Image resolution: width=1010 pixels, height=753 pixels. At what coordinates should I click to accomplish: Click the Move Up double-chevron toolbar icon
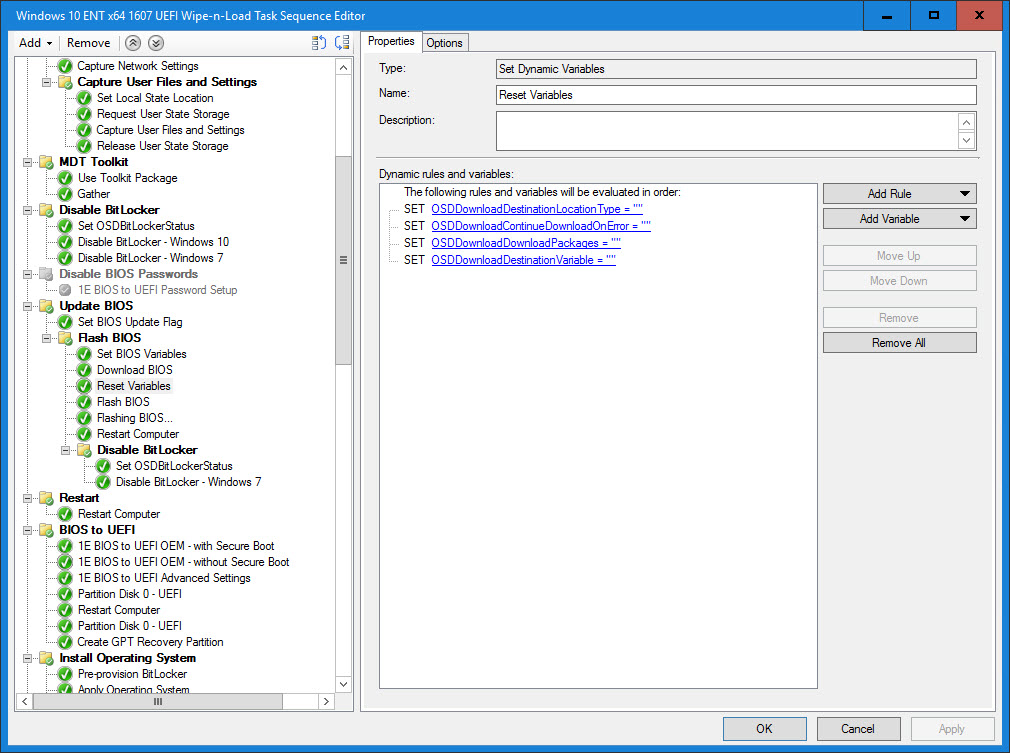tap(134, 43)
